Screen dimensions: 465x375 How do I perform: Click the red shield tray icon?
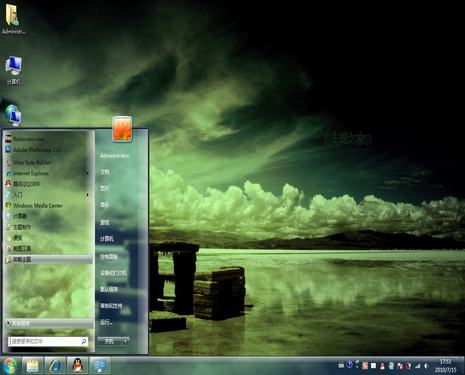408,366
